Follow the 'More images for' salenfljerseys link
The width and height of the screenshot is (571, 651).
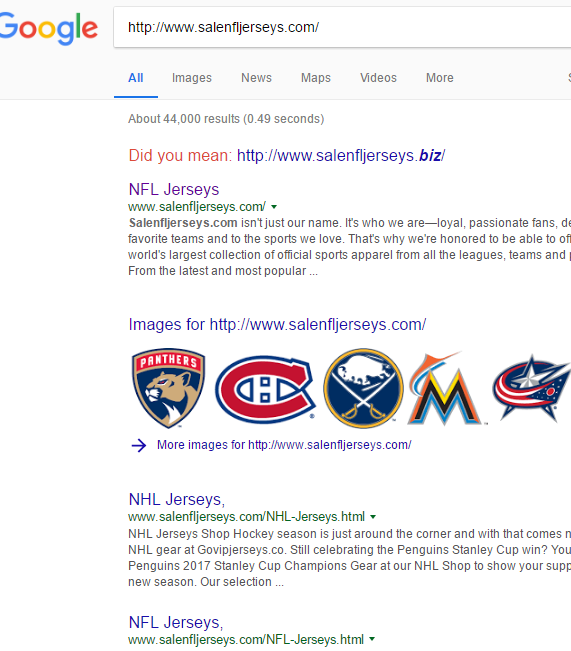point(284,445)
